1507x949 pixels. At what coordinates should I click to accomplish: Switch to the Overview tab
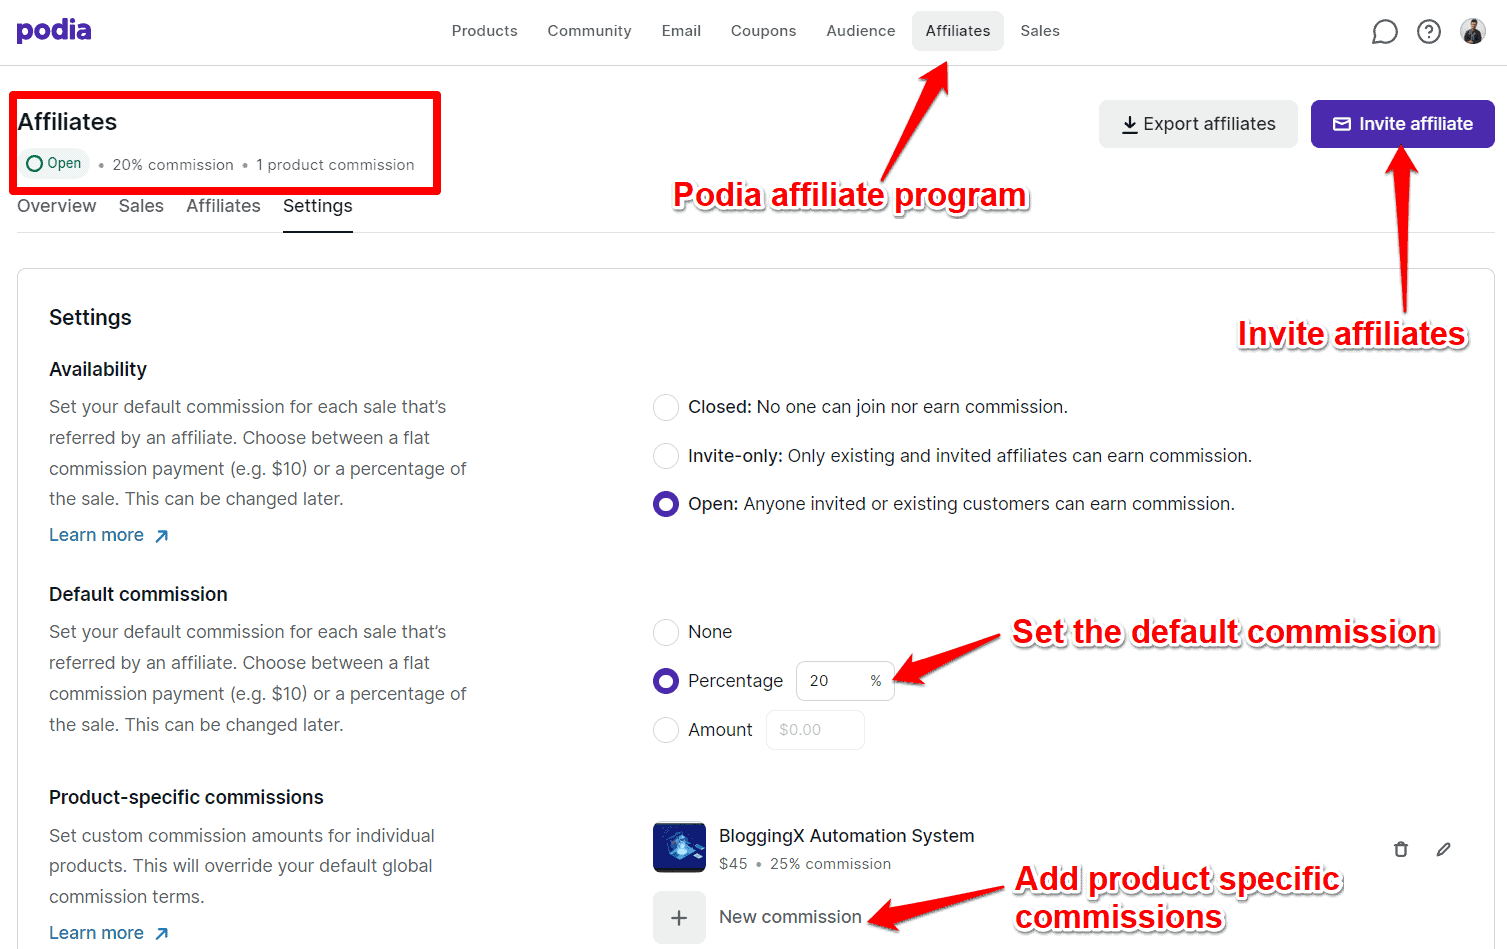click(56, 206)
